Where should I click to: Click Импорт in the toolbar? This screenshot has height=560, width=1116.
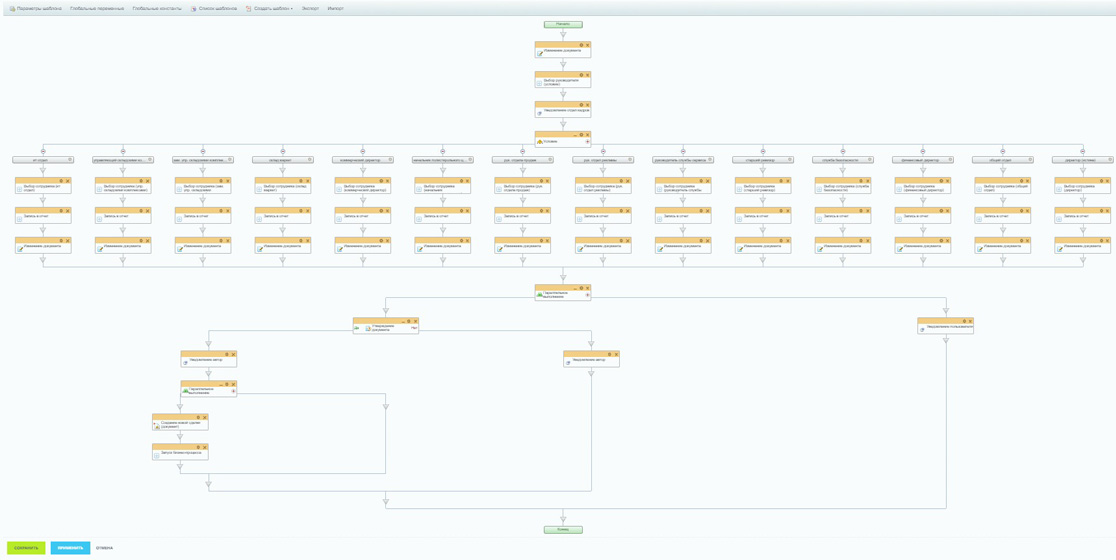pos(335,9)
